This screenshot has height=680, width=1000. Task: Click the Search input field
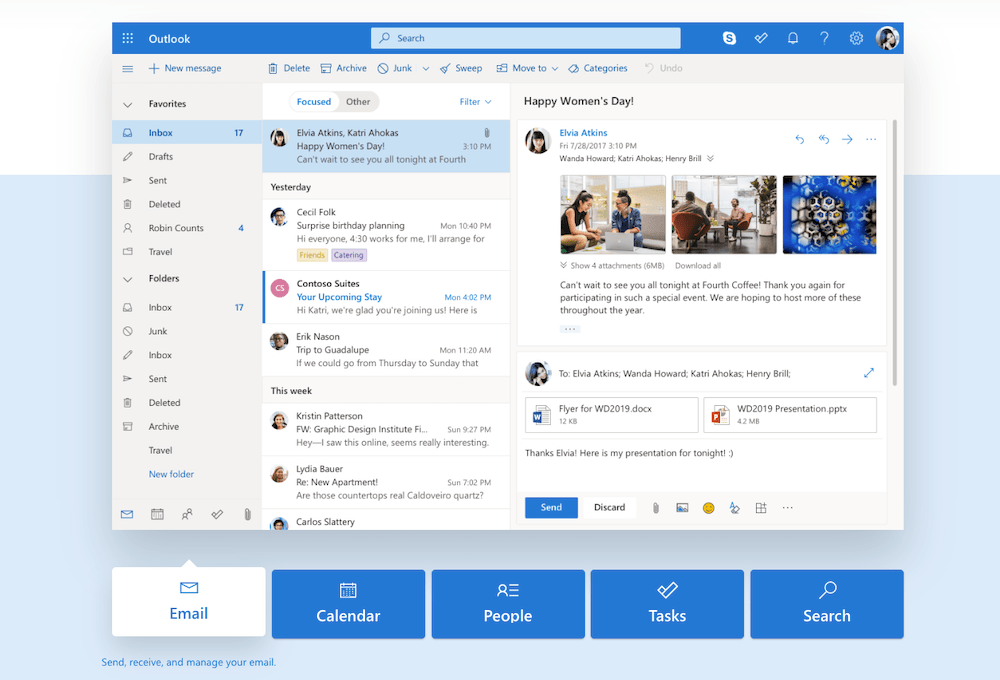tap(526, 38)
